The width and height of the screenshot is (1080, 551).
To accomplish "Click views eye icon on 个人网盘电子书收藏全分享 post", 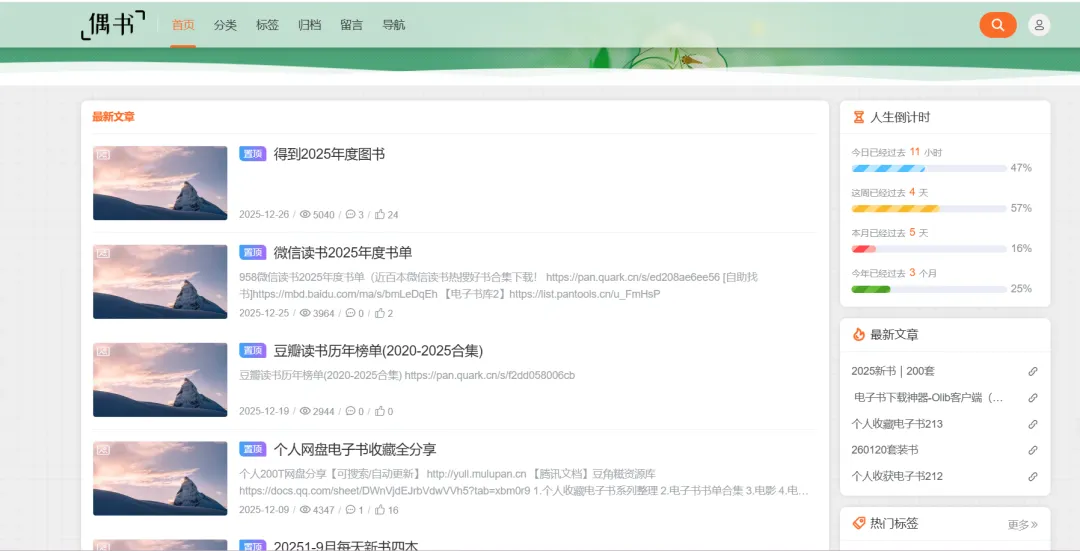I will (305, 510).
